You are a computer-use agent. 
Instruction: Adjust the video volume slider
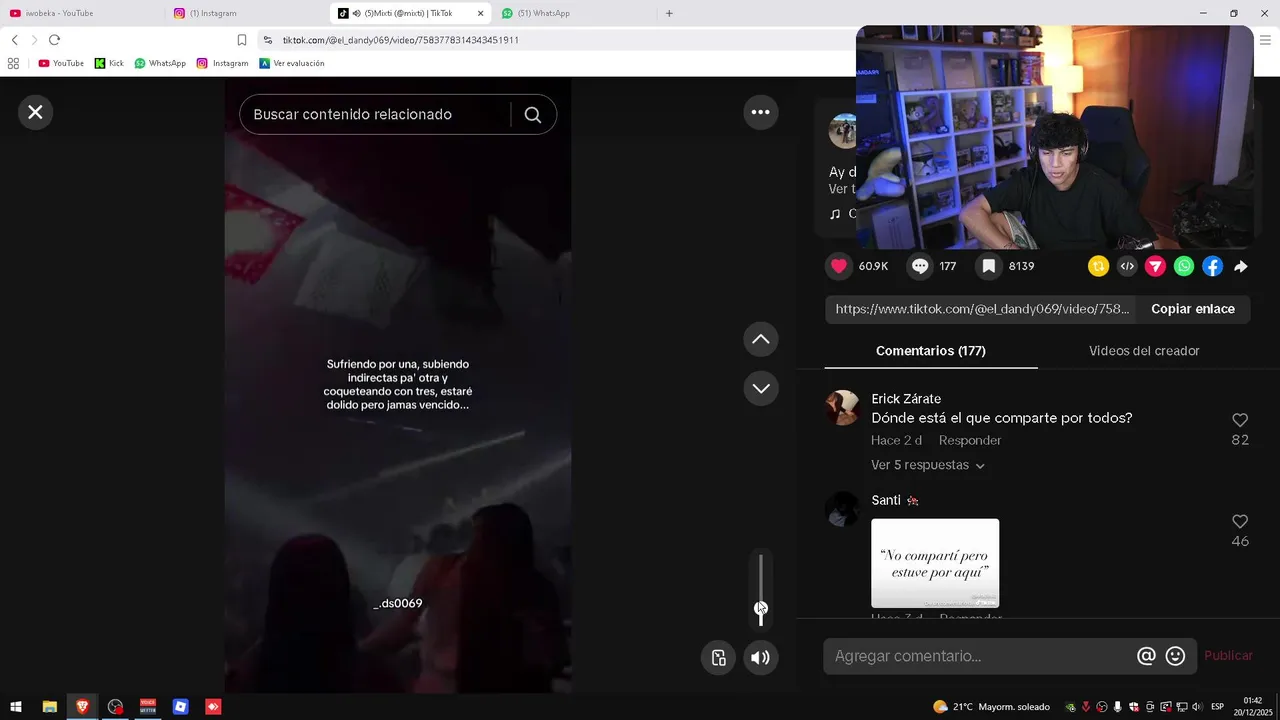(761, 590)
